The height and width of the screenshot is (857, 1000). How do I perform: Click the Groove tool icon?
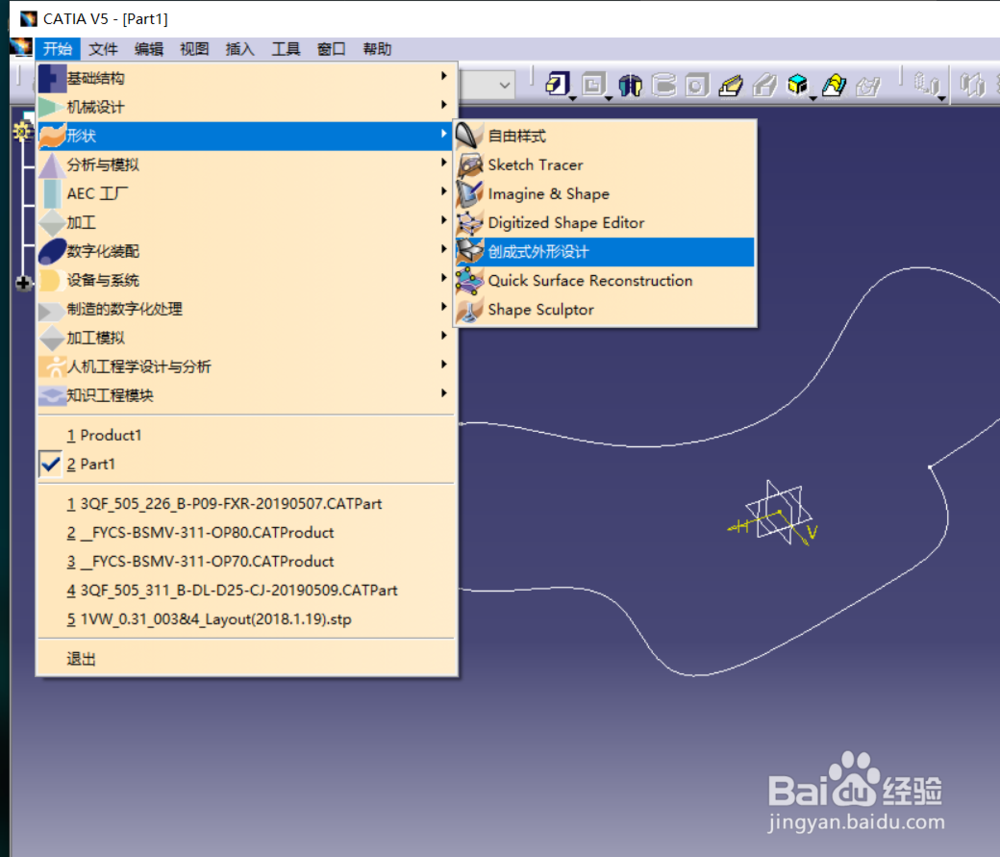coord(664,85)
